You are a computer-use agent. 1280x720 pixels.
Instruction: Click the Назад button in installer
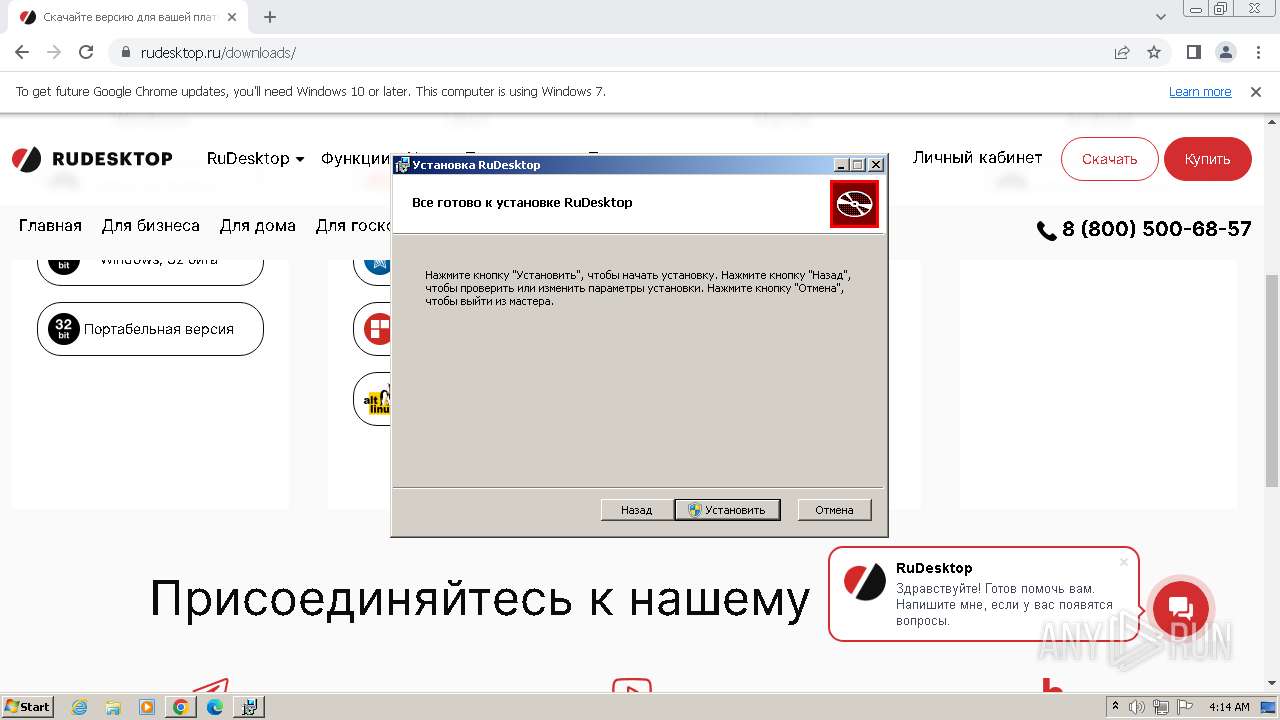(x=636, y=510)
